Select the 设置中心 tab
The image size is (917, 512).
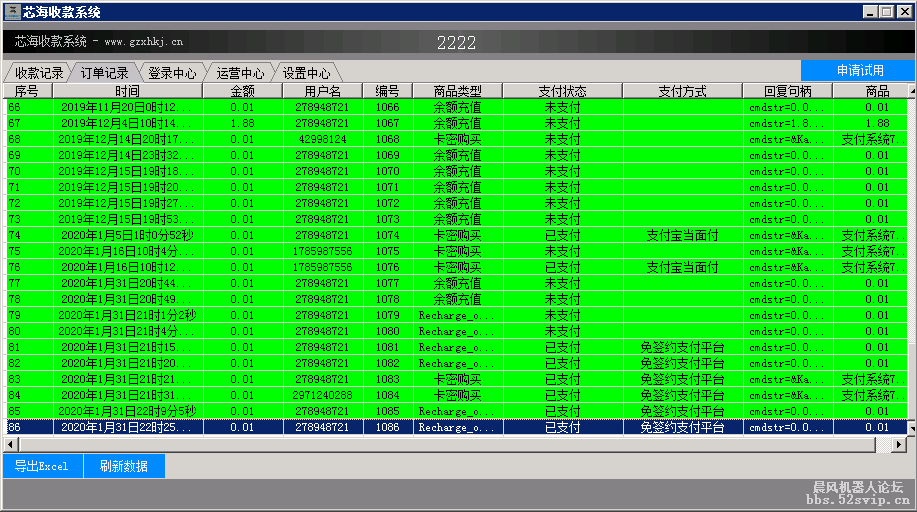coord(306,73)
